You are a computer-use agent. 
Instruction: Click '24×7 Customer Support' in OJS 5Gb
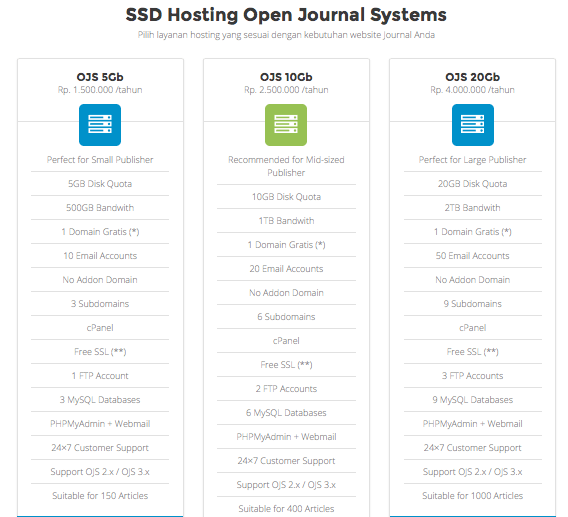coord(100,448)
